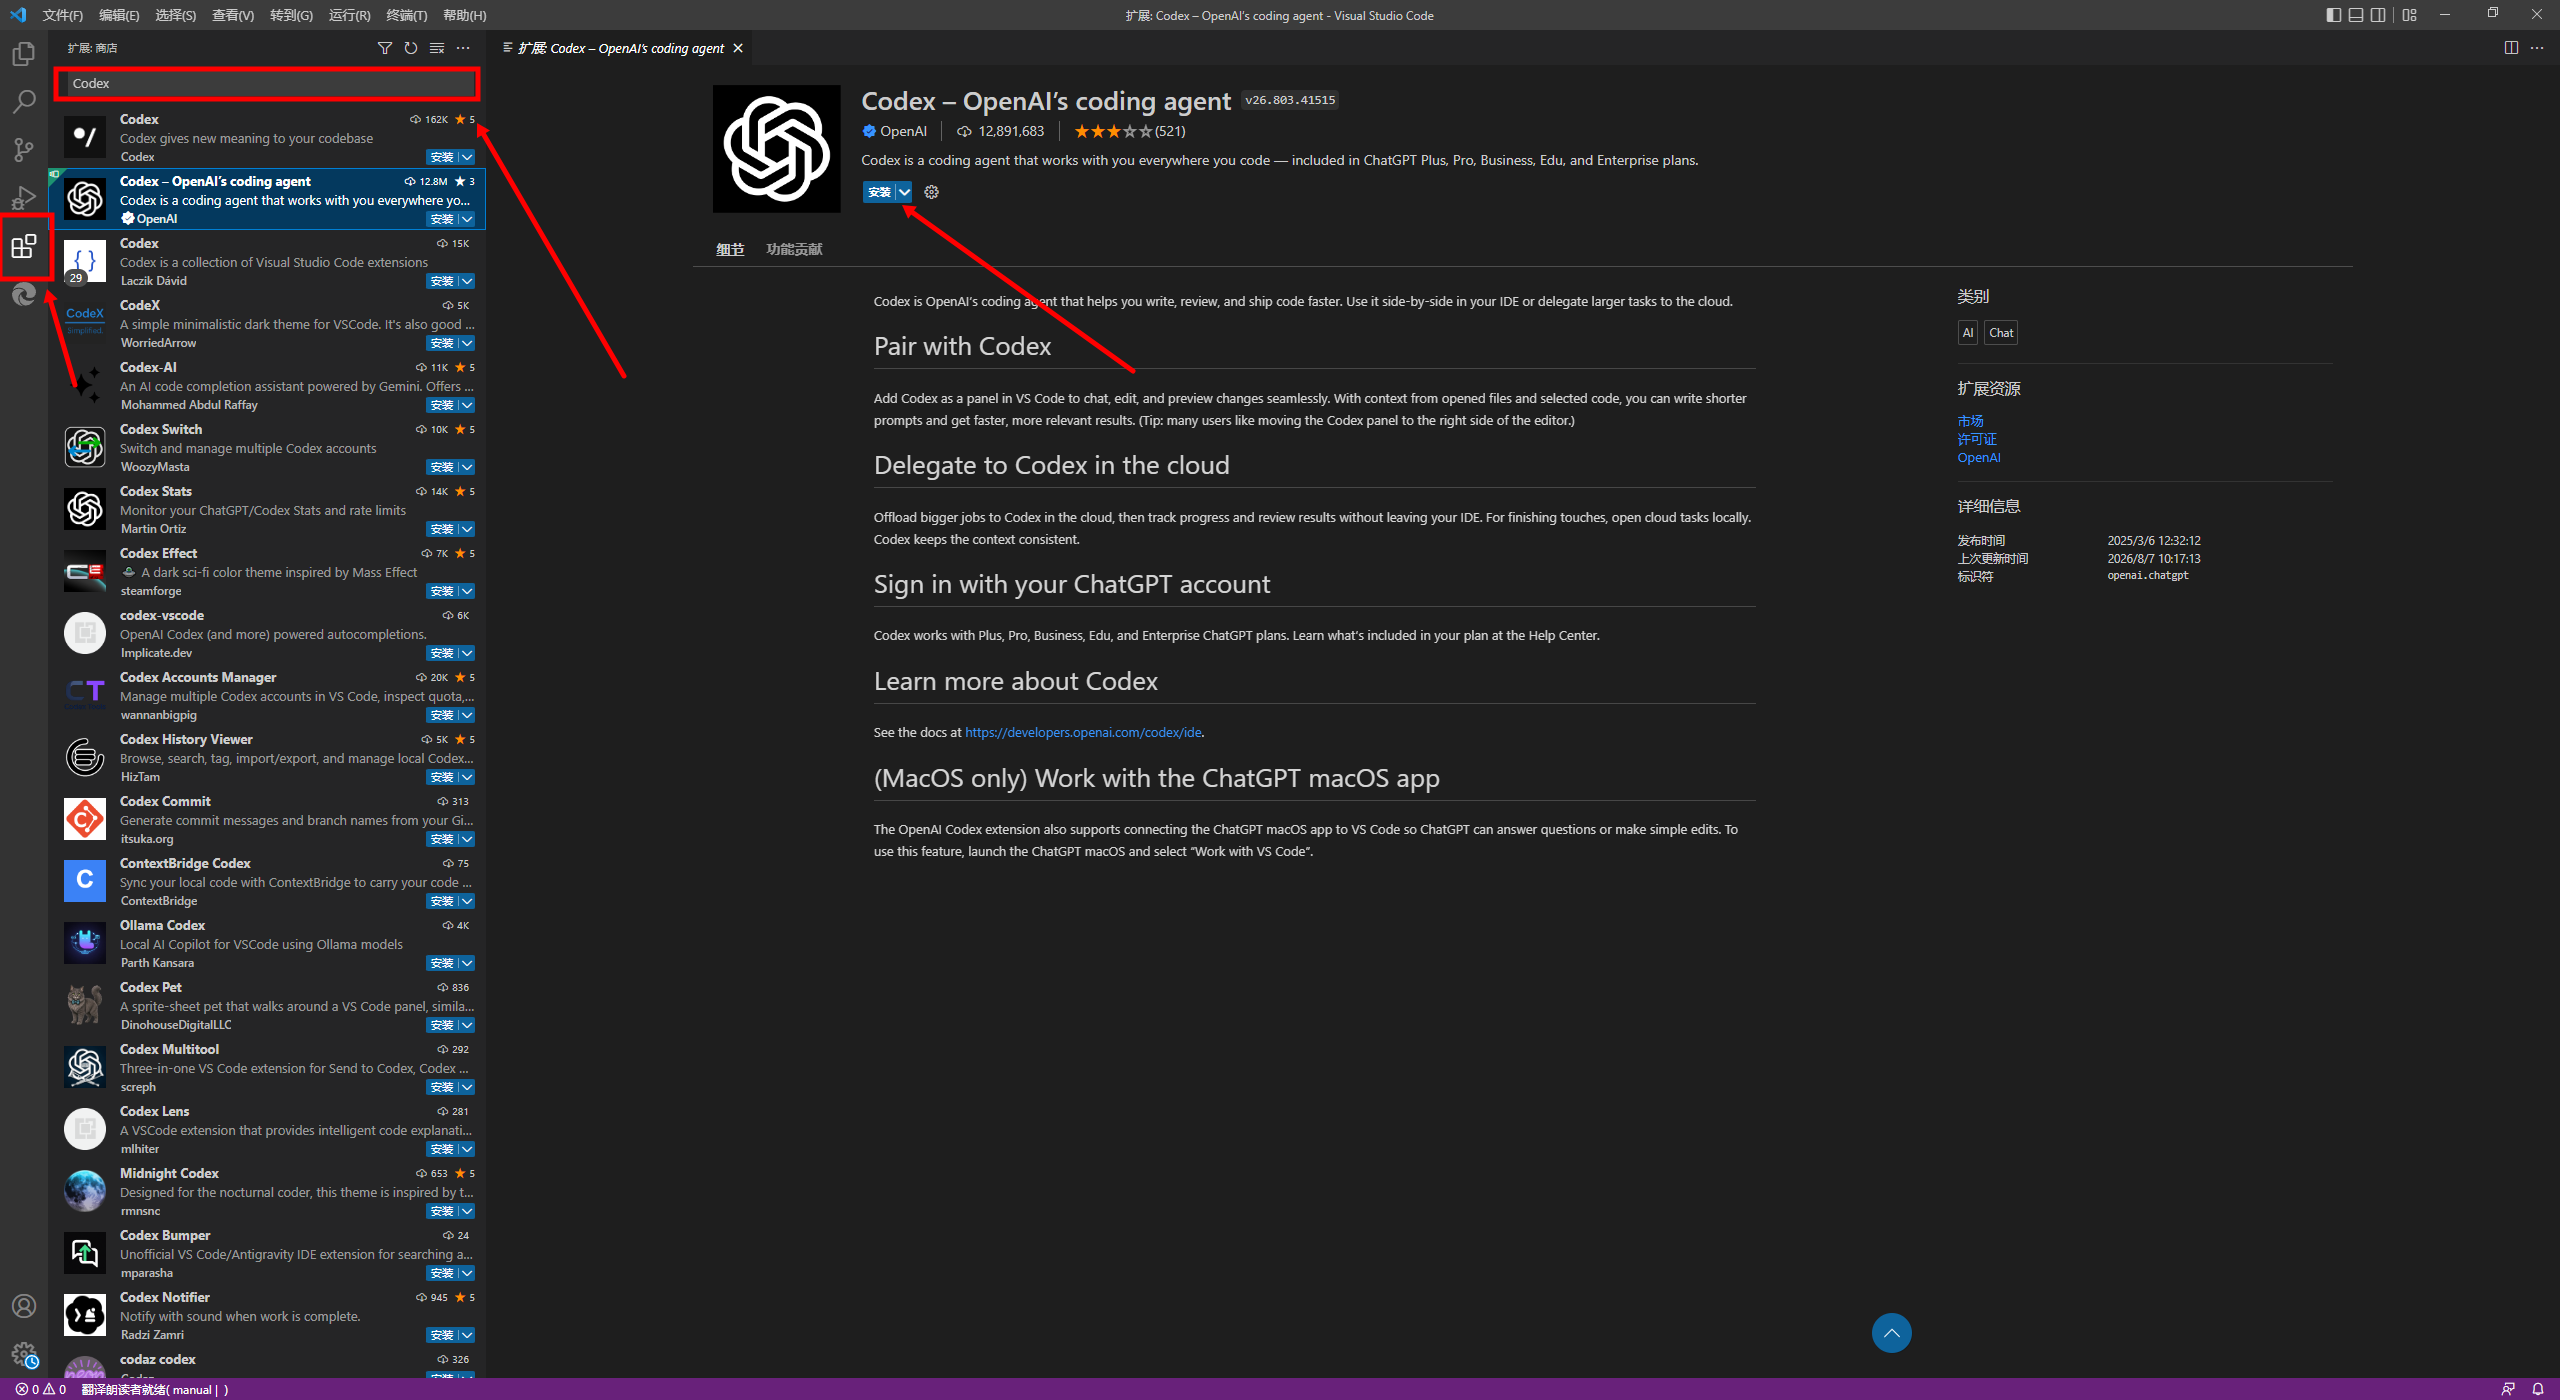This screenshot has width=2560, height=1400.
Task: Open the Search view in activity bar
Action: tap(24, 102)
